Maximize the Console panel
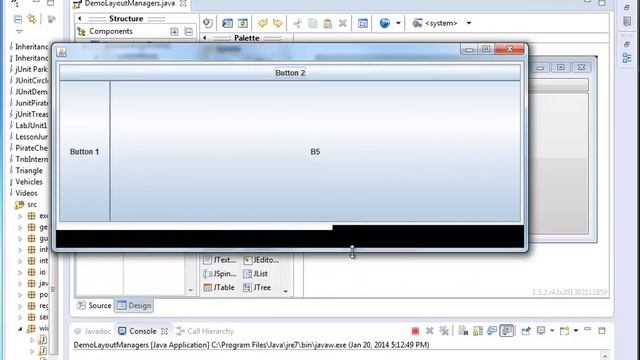 [602, 330]
